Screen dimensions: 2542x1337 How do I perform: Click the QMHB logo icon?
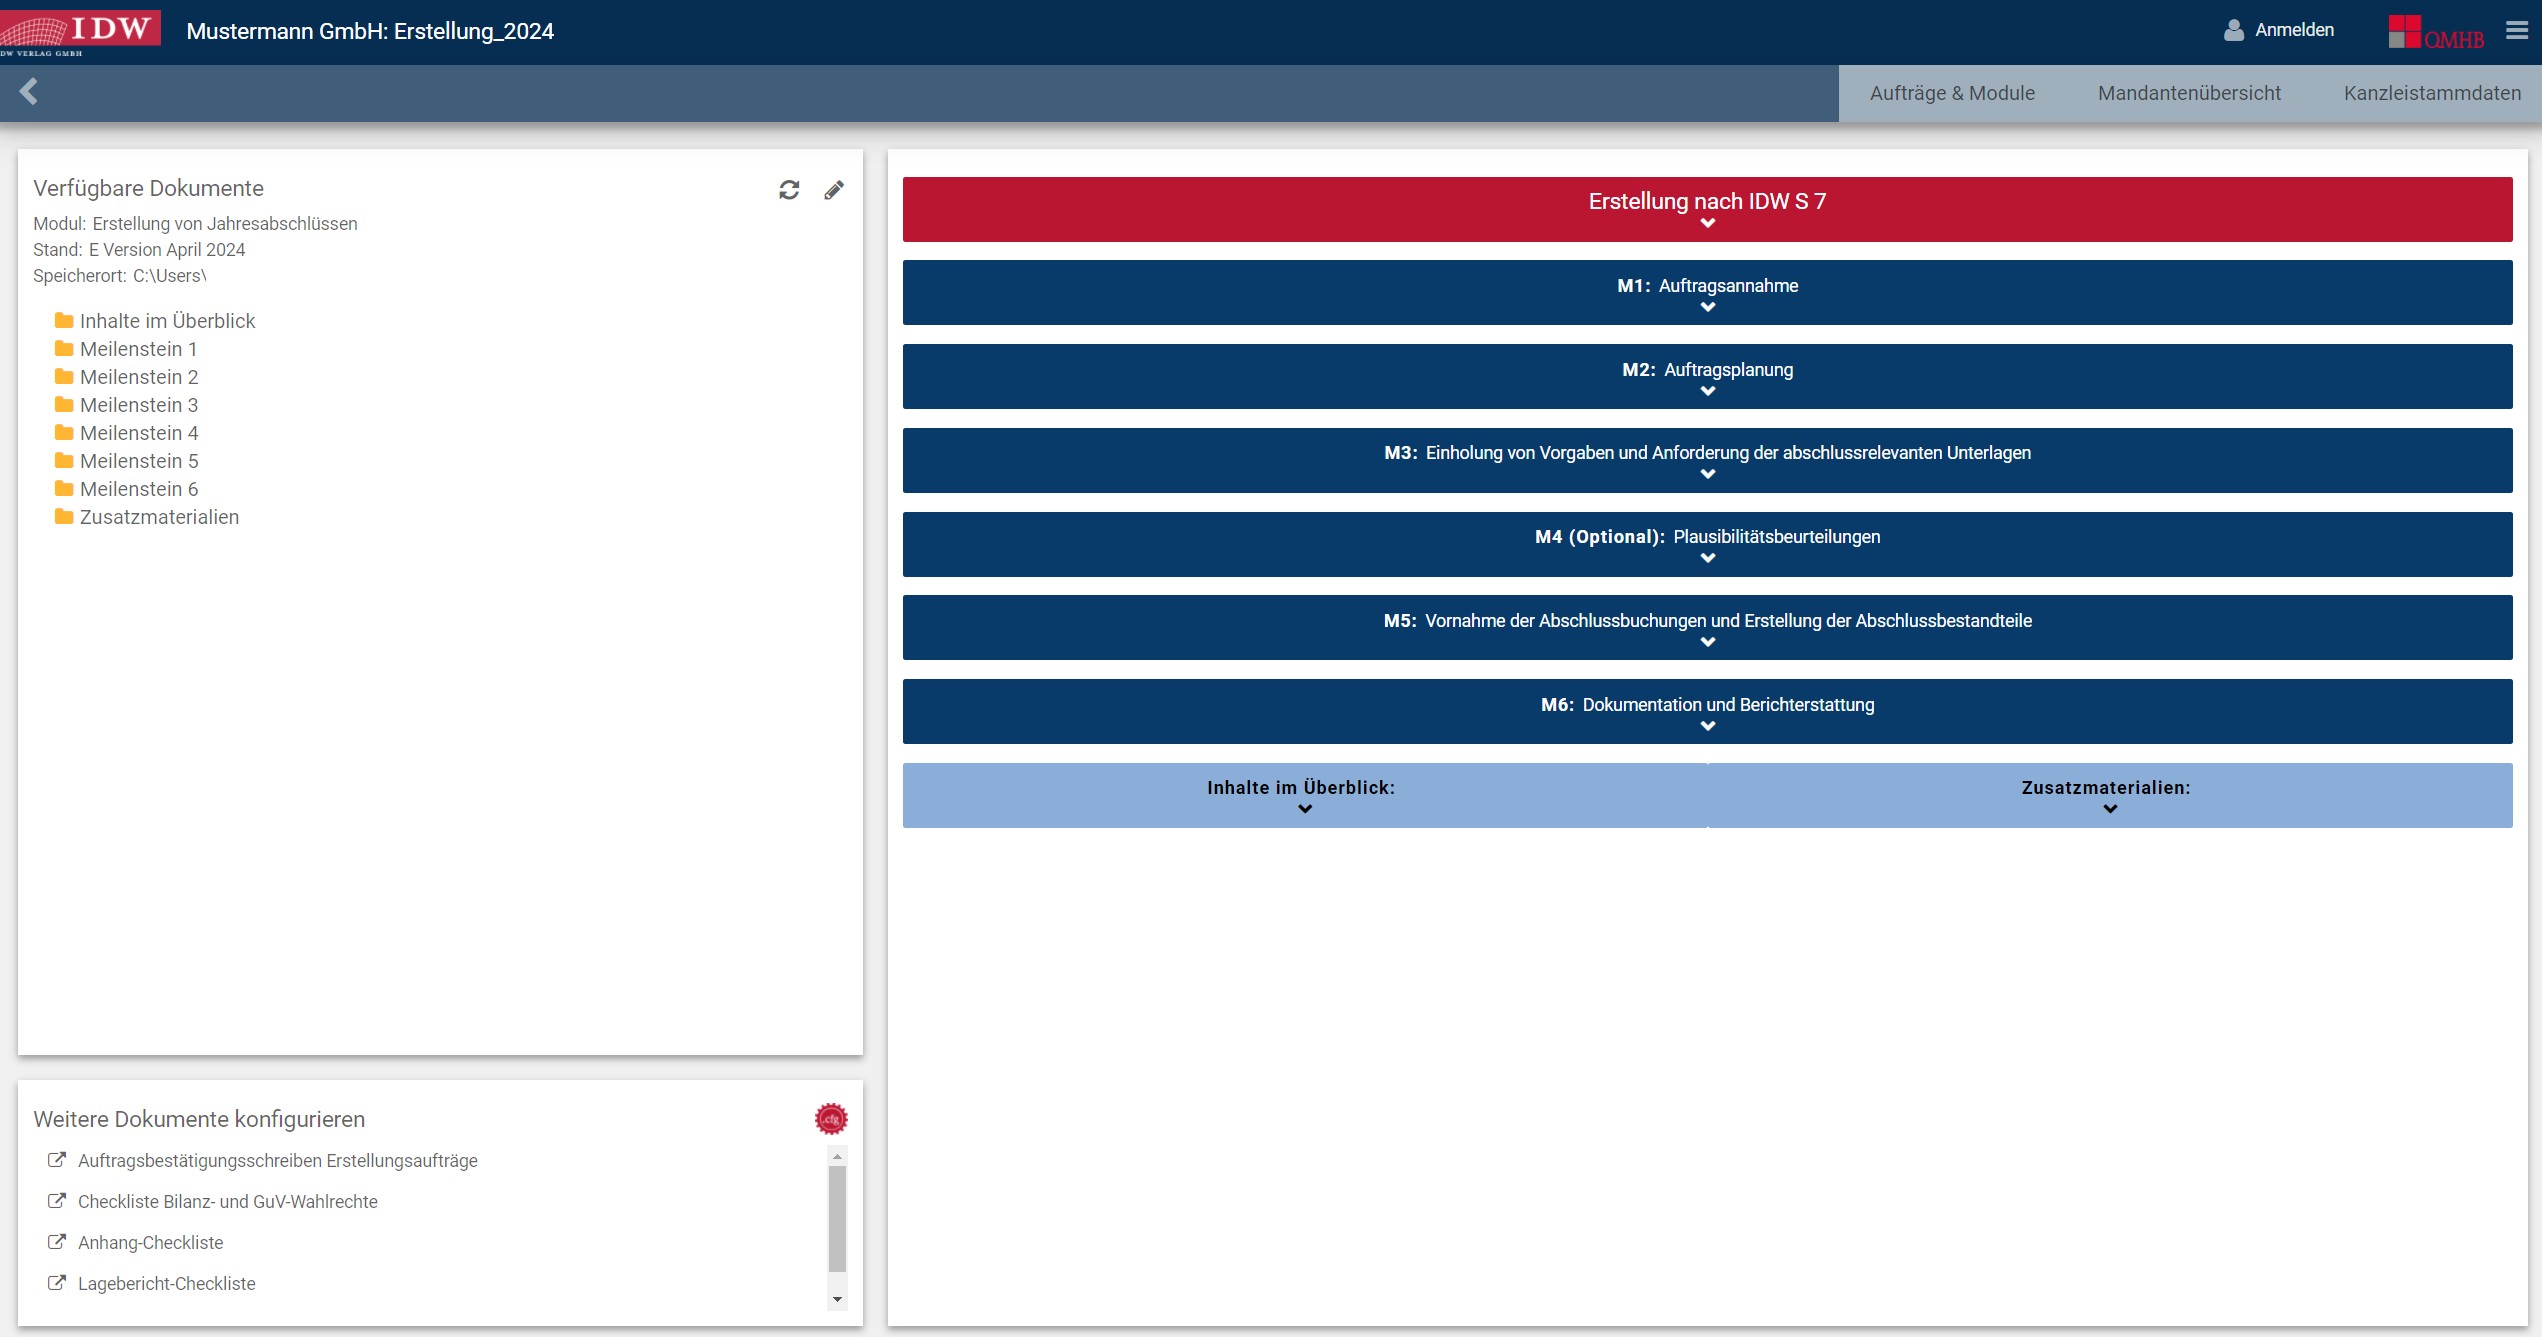pyautogui.click(x=2436, y=33)
